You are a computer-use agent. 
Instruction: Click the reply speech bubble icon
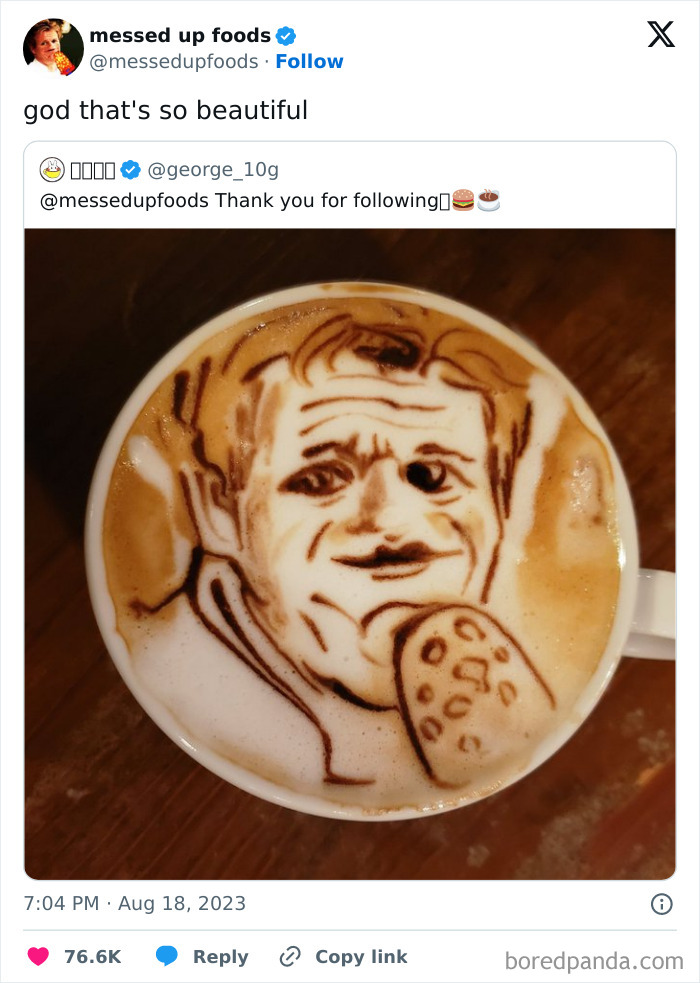click(x=167, y=956)
